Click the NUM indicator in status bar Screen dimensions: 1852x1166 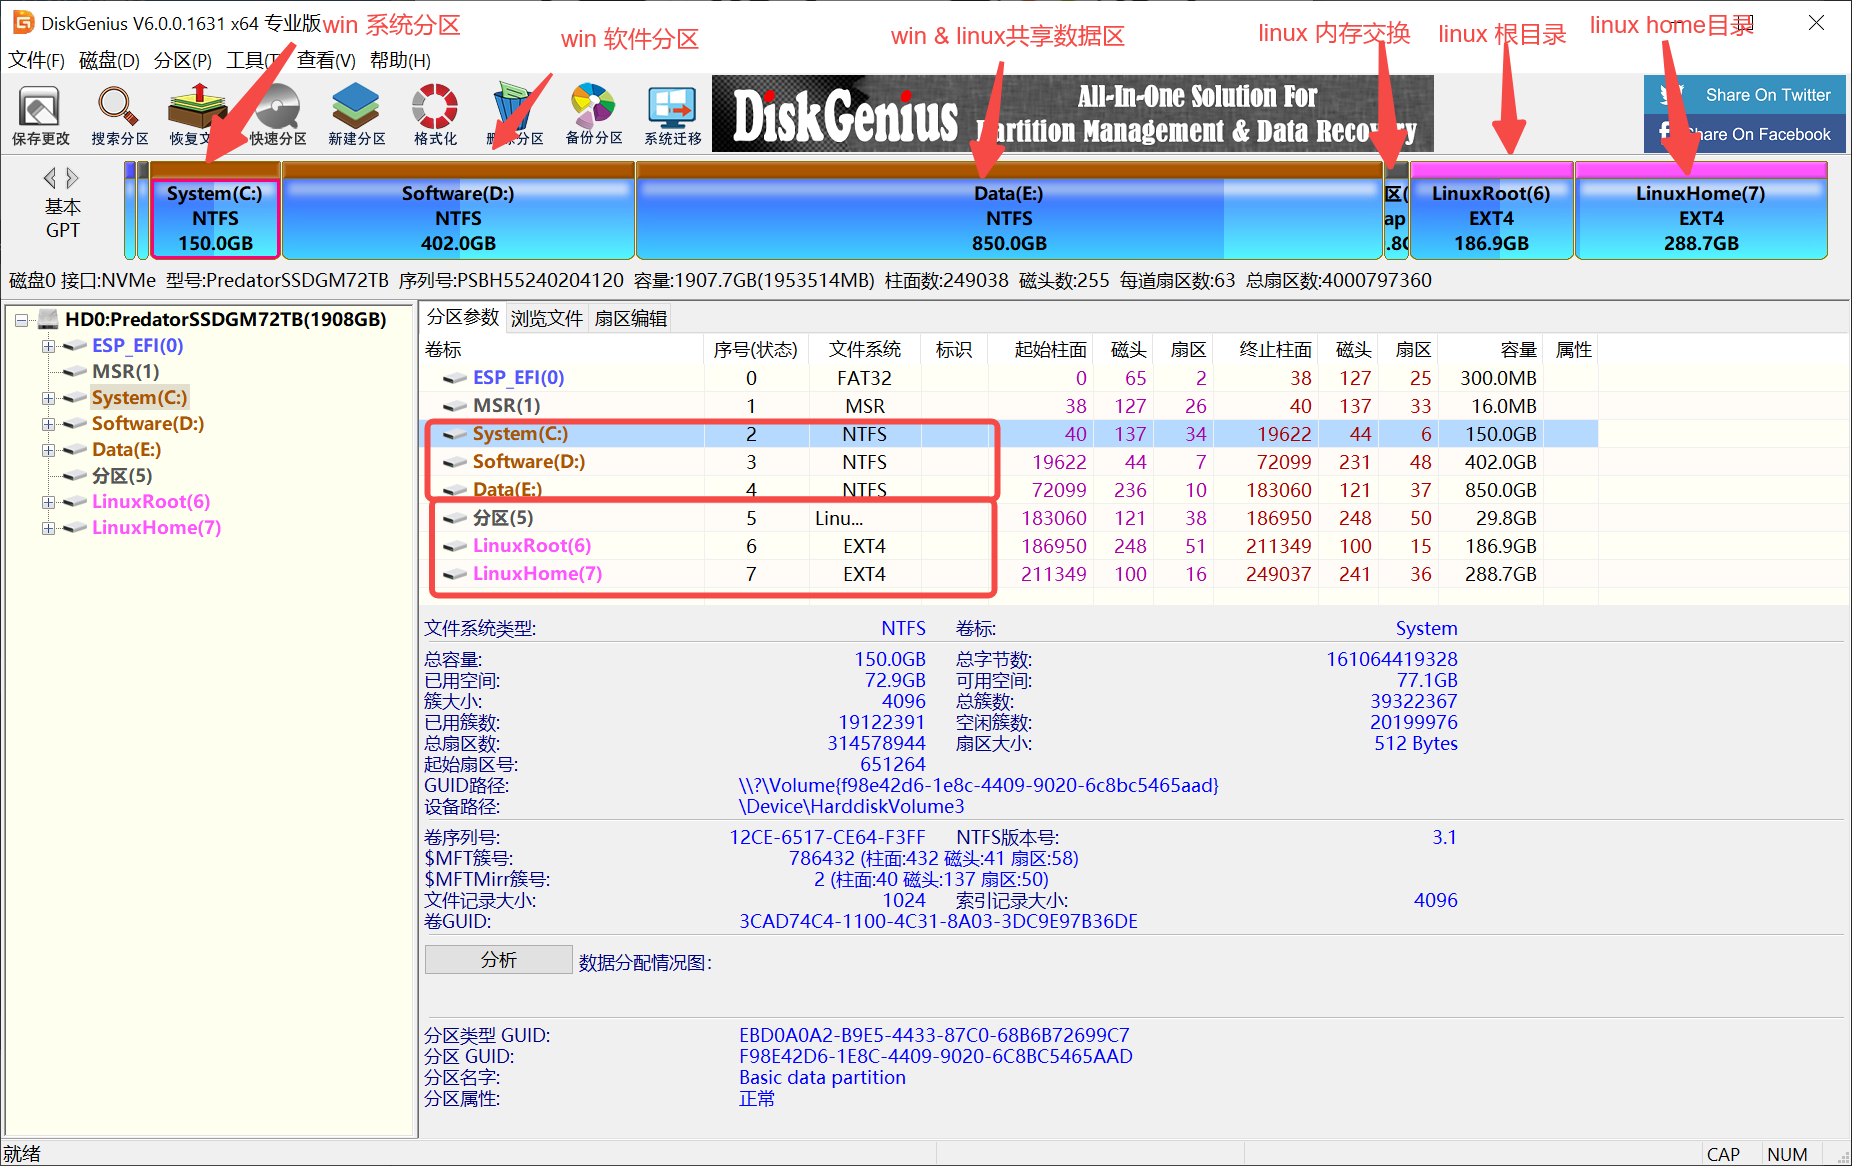tap(1786, 1154)
